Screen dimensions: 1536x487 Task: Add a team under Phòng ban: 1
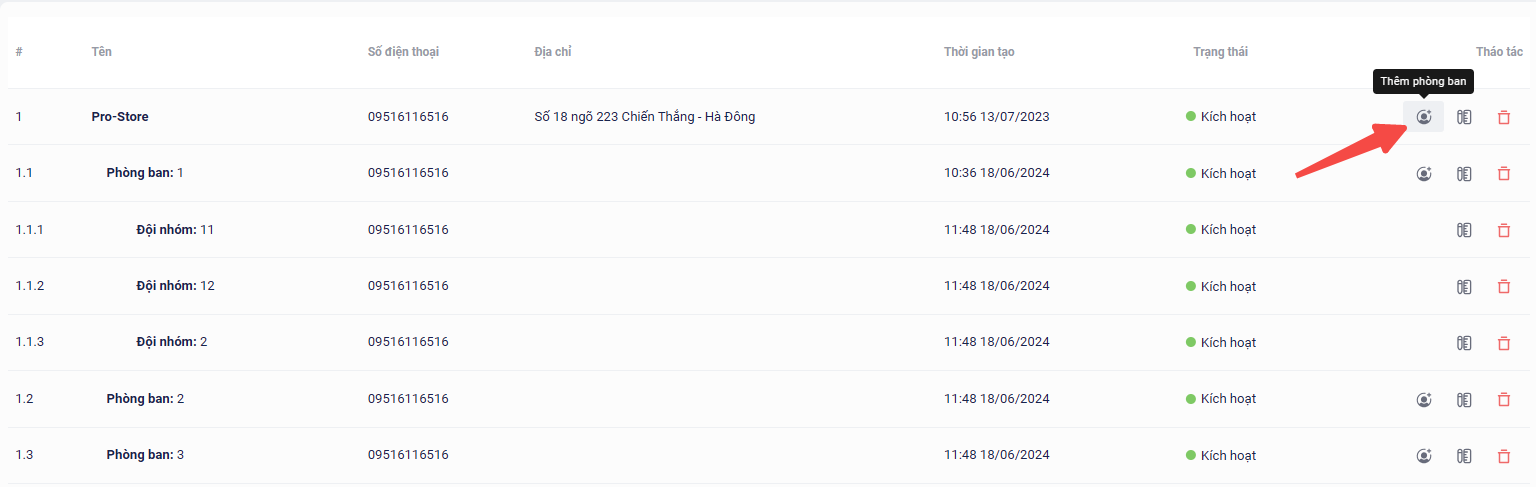[1424, 174]
